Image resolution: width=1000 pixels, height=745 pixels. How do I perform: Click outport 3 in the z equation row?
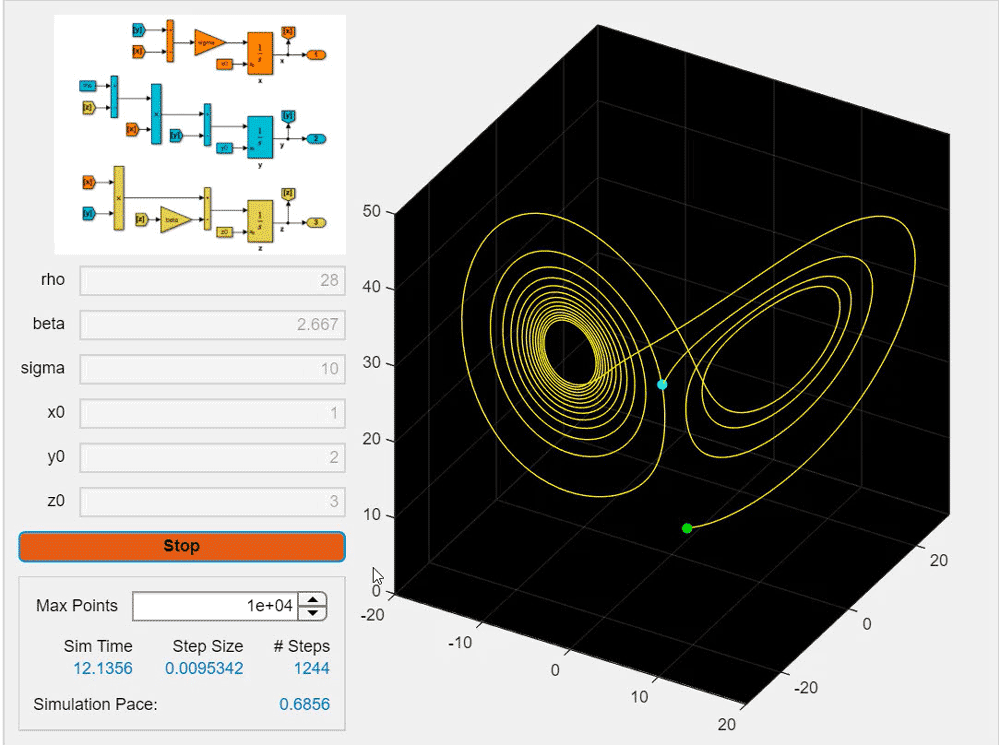coord(315,222)
